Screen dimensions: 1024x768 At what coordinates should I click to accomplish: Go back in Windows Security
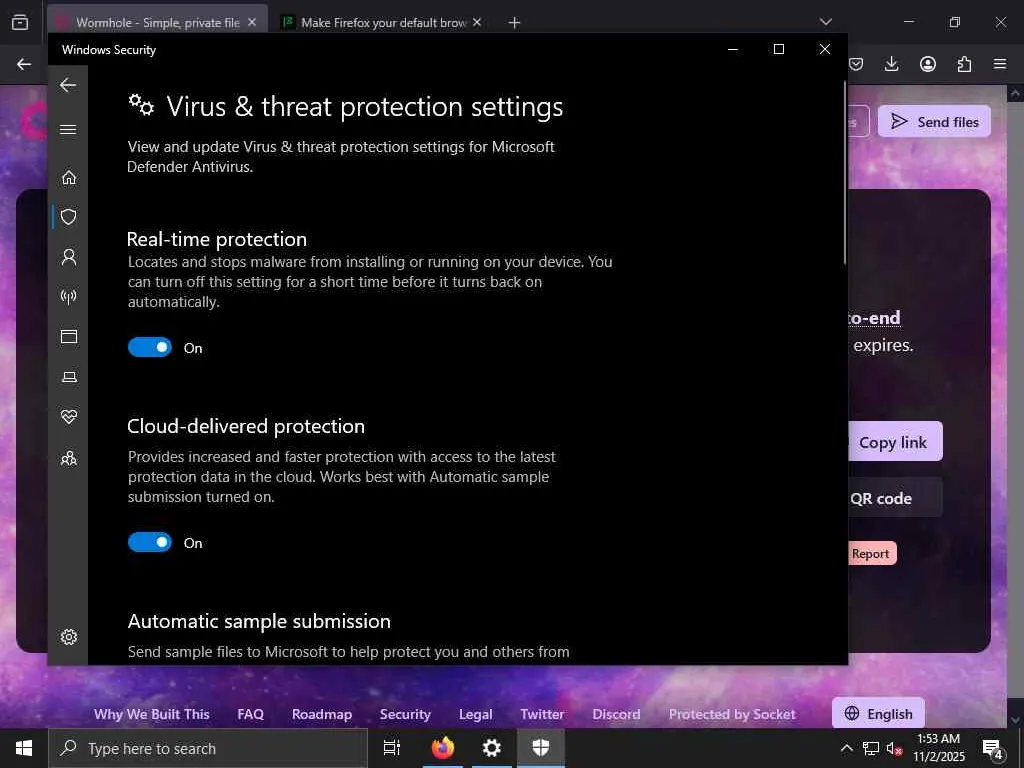68,85
